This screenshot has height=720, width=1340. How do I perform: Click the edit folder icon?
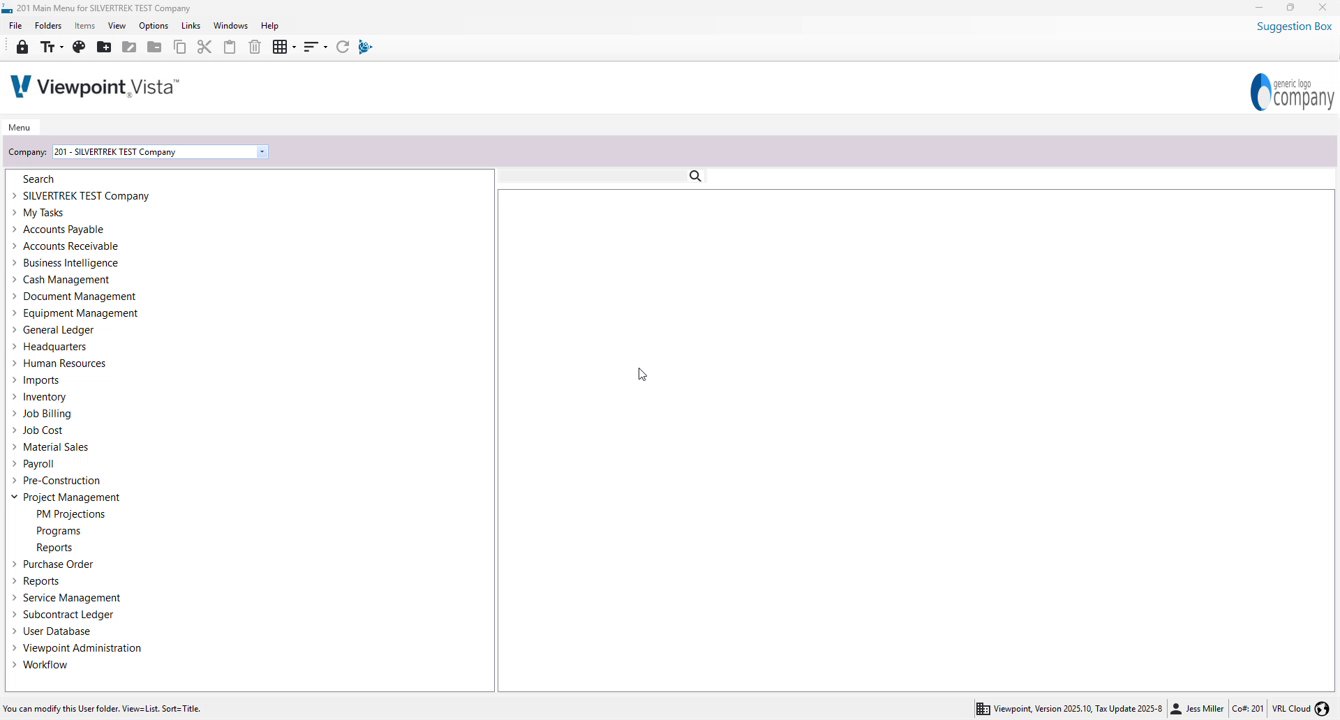129,47
